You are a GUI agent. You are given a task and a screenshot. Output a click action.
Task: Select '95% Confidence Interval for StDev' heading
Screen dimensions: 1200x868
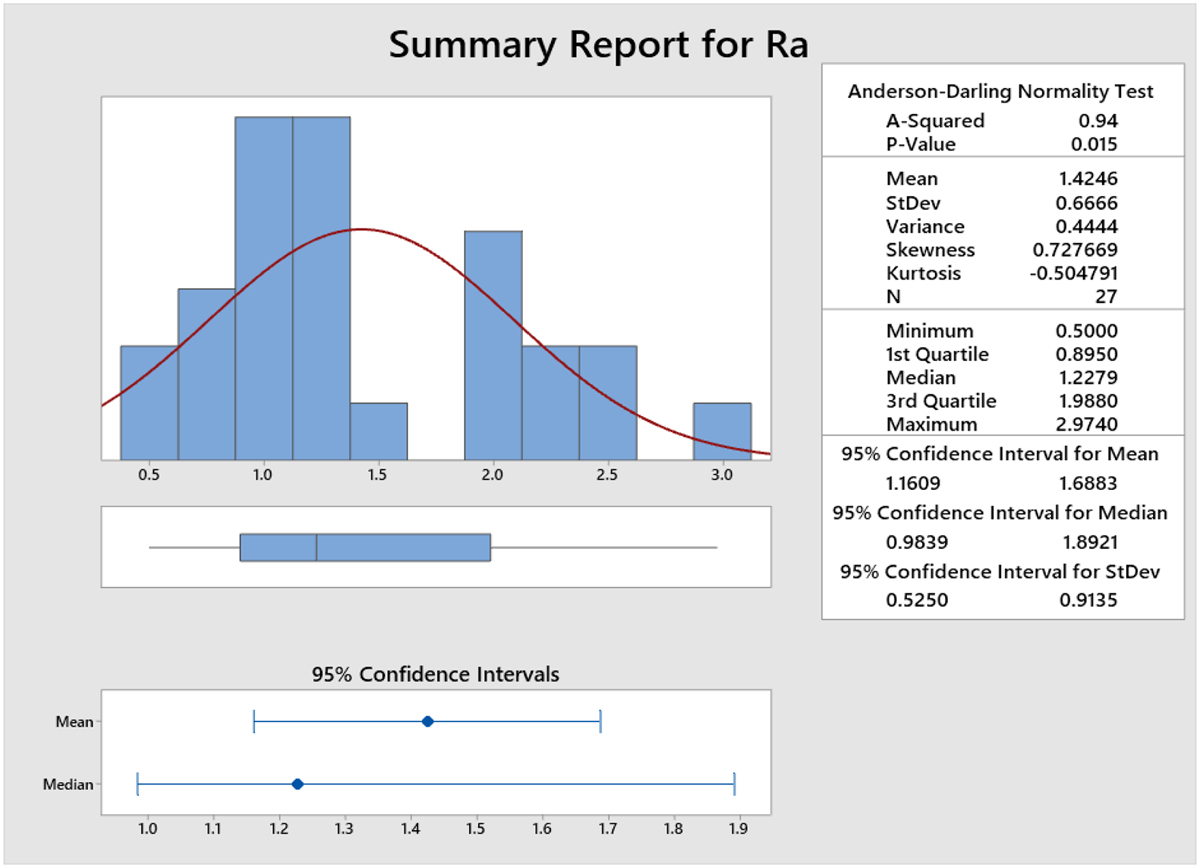[1000, 572]
